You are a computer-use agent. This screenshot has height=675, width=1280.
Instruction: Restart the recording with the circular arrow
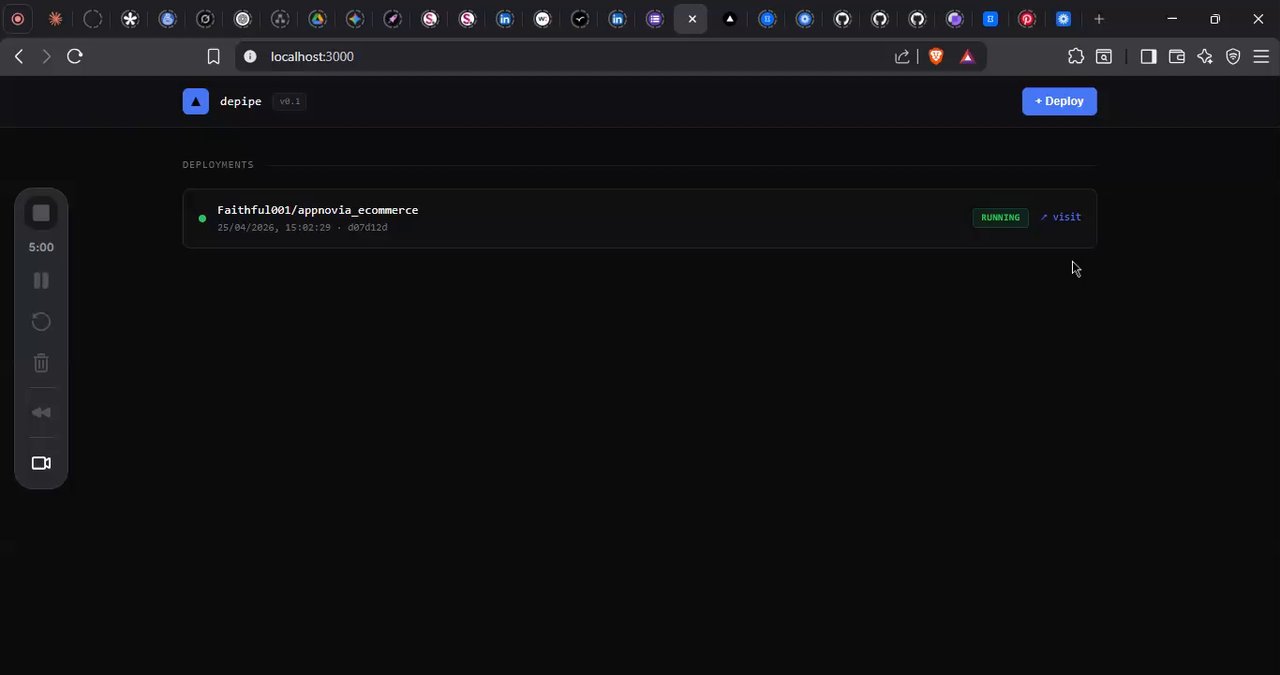41,322
